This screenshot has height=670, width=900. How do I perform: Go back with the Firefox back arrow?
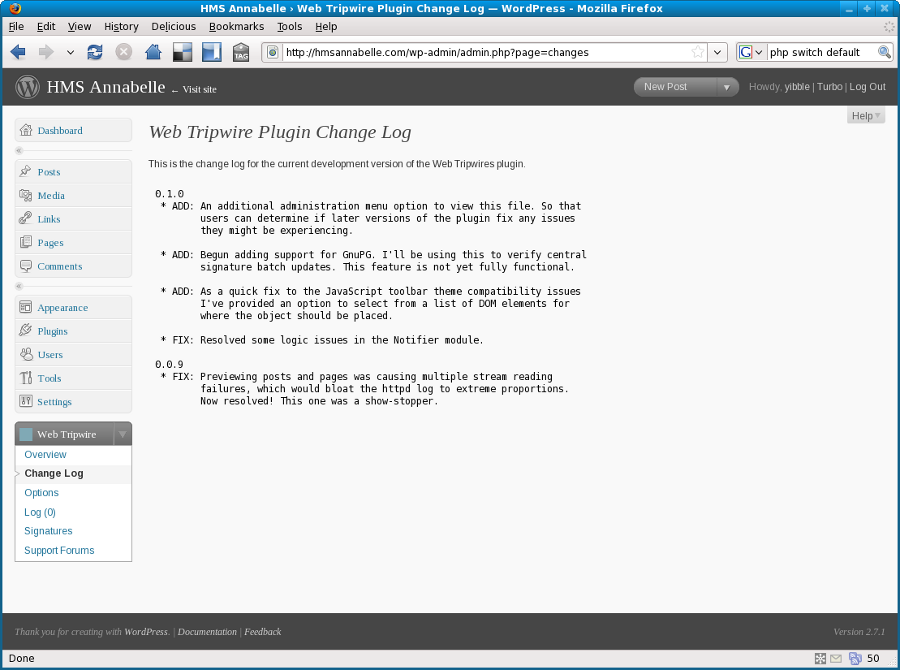pyautogui.click(x=18, y=52)
